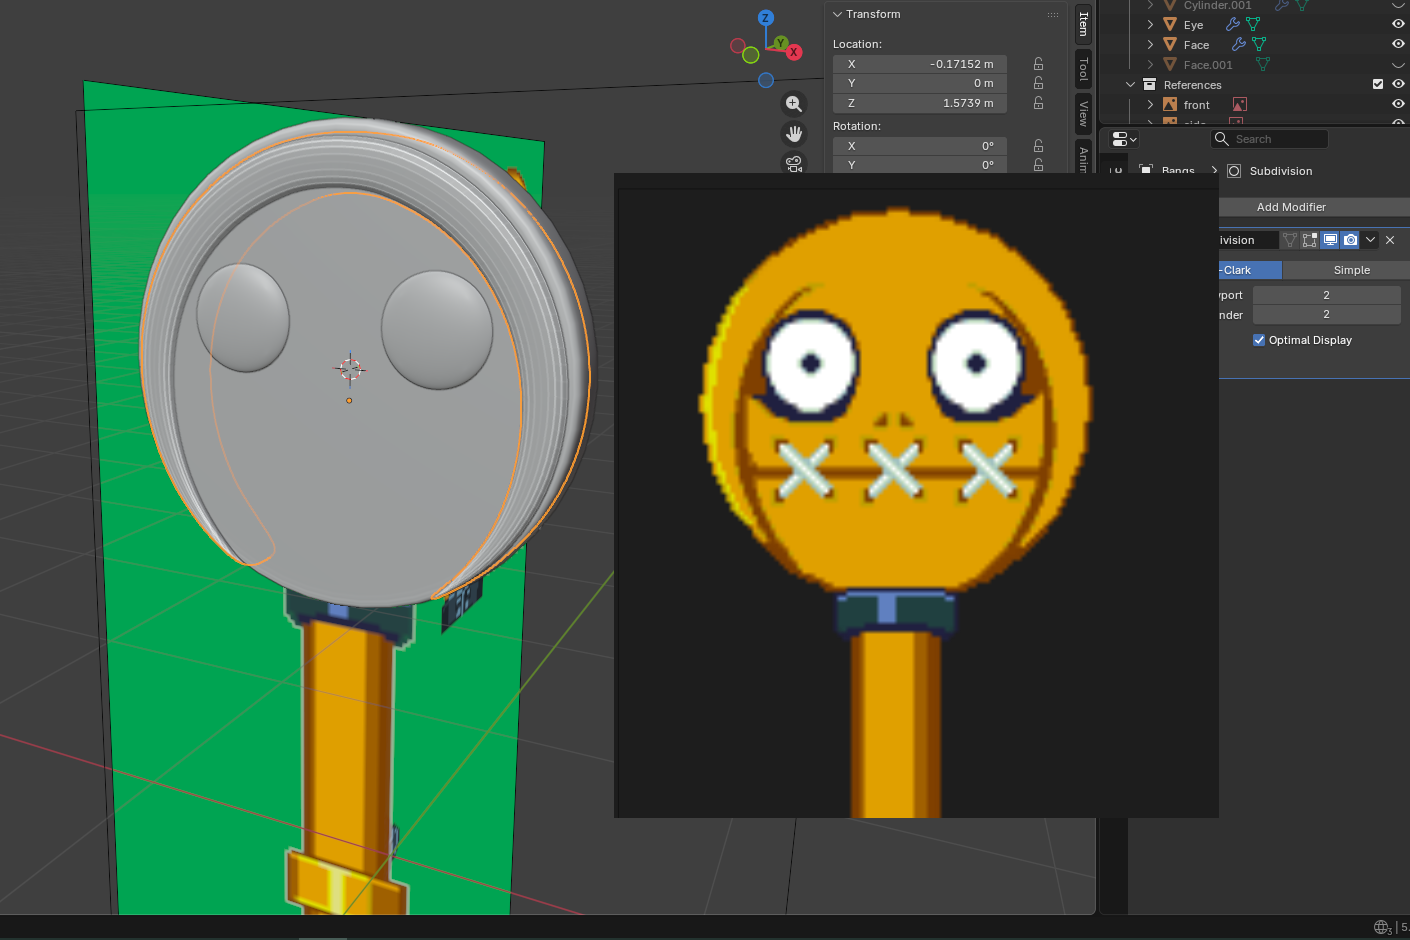Expand the Face object in outliner

click(x=1150, y=44)
